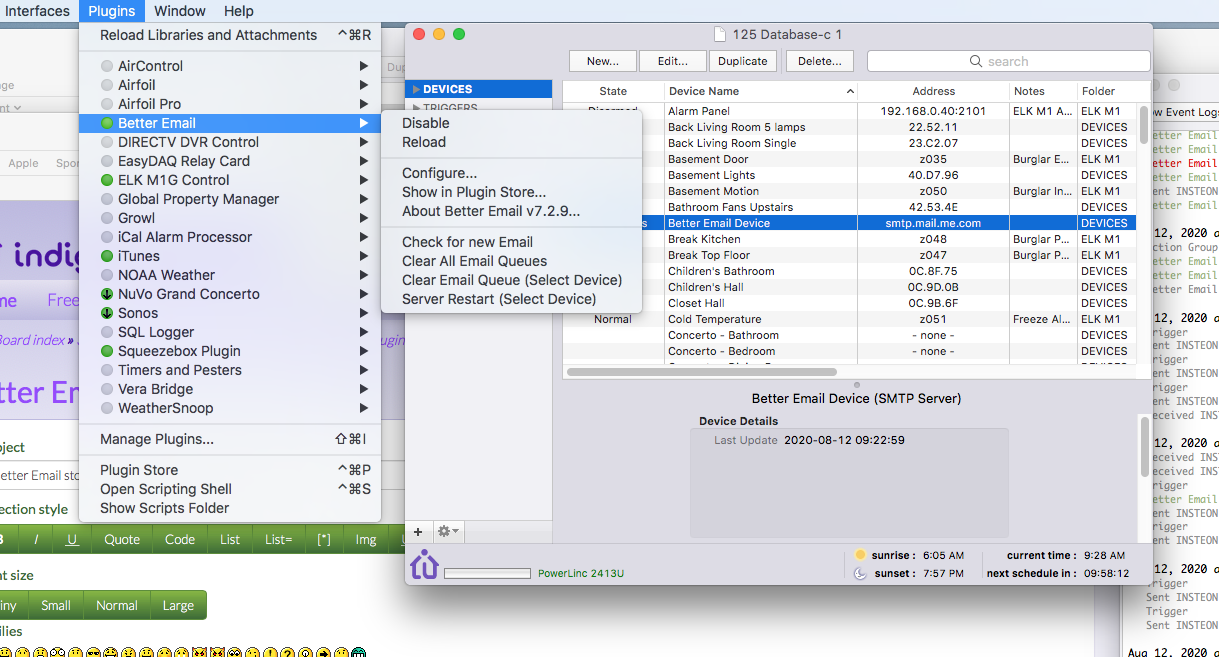Viewport: 1219px width, 657px height.
Task: Open the gear action menu below the sidebar
Action: click(447, 532)
